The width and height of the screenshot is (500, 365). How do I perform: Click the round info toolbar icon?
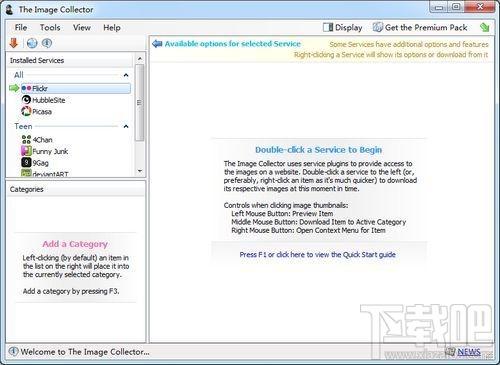(x=47, y=43)
